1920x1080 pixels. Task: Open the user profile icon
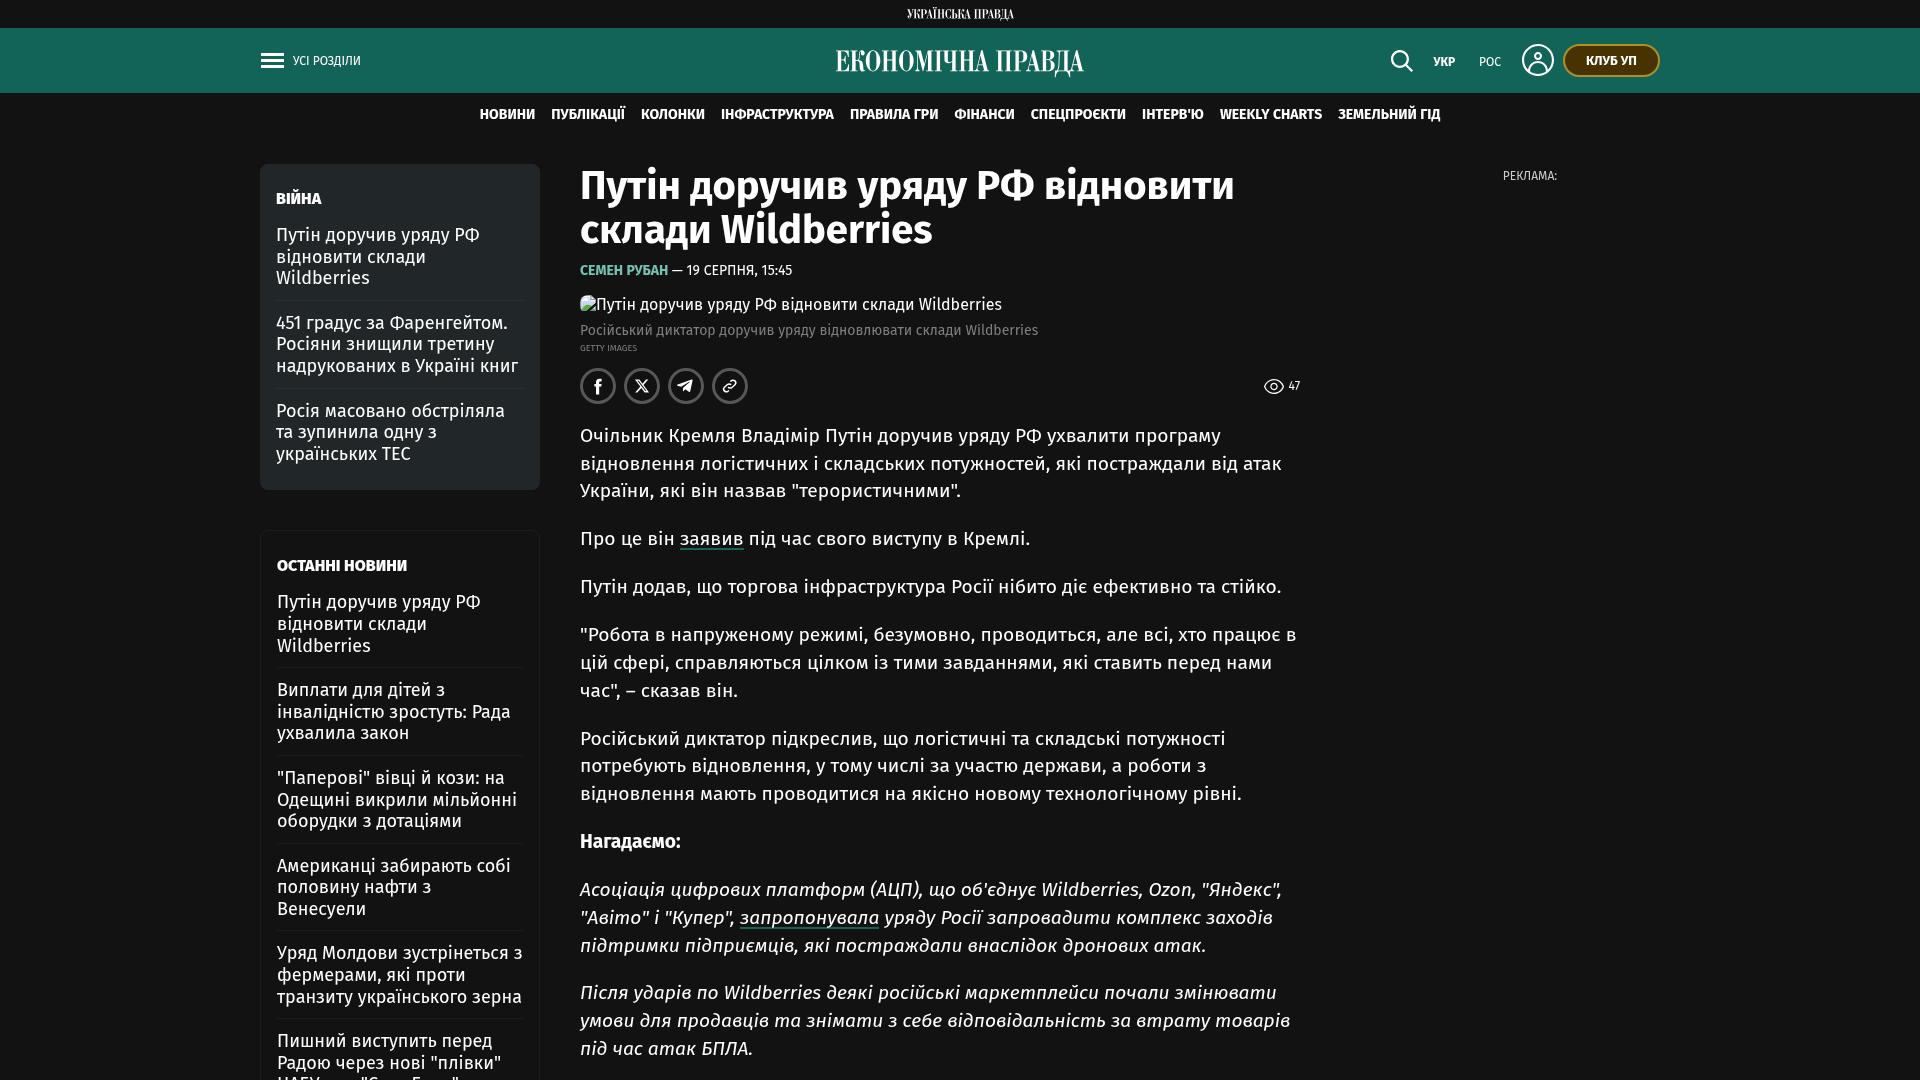[x=1538, y=60]
